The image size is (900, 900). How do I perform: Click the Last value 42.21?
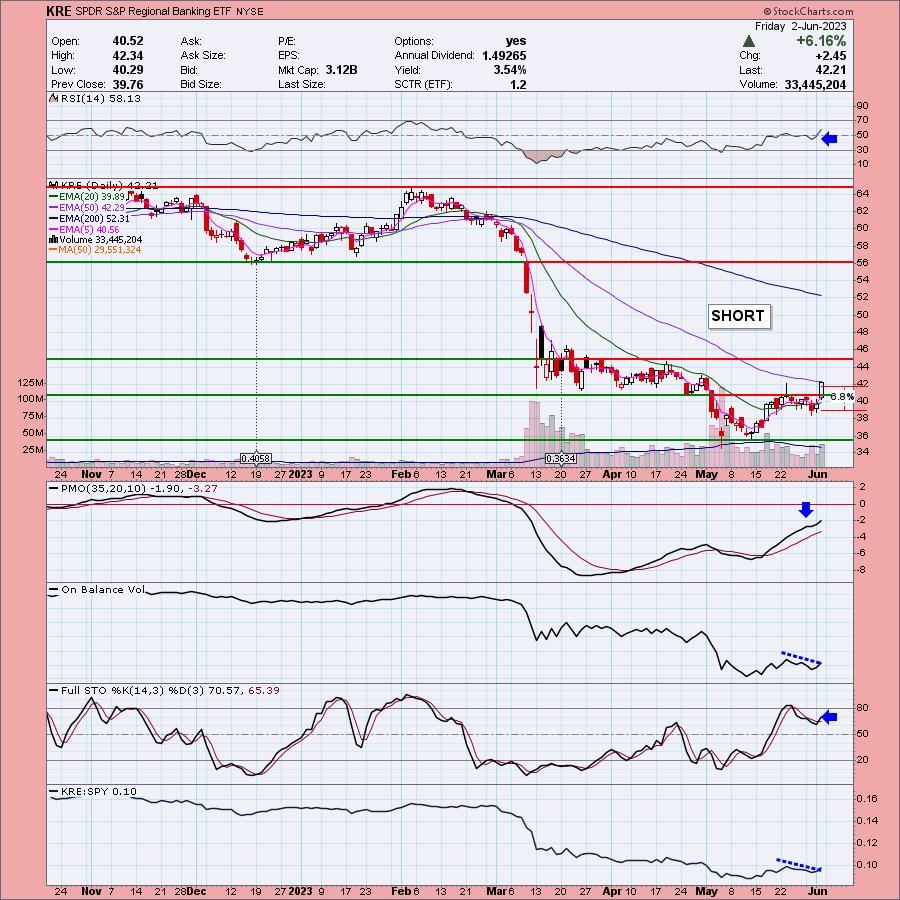pos(831,70)
